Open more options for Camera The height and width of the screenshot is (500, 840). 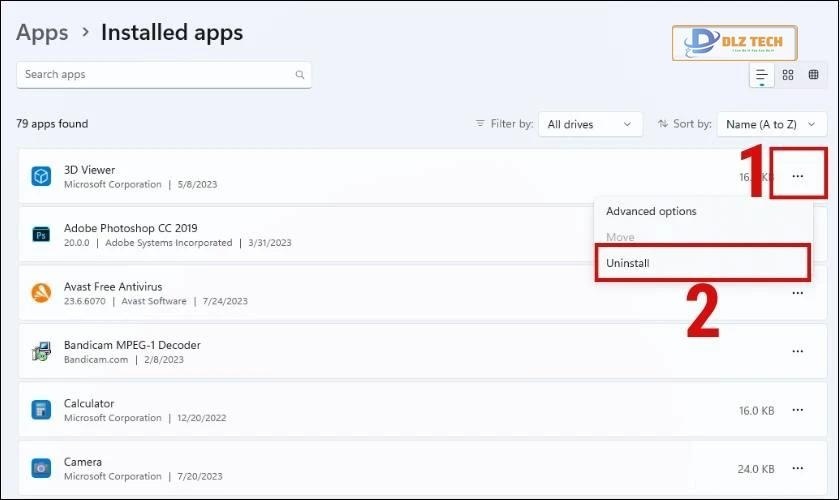pyautogui.click(x=798, y=468)
